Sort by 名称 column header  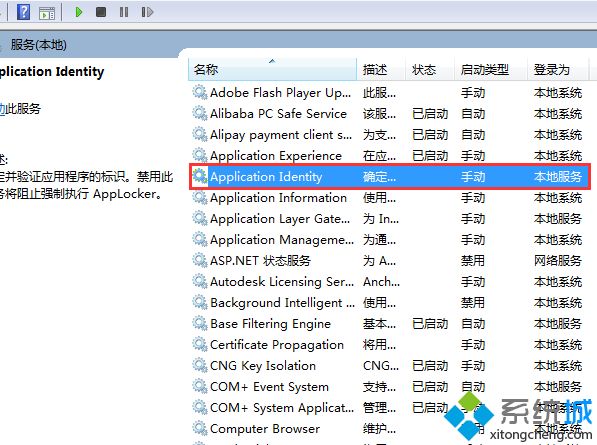point(272,70)
